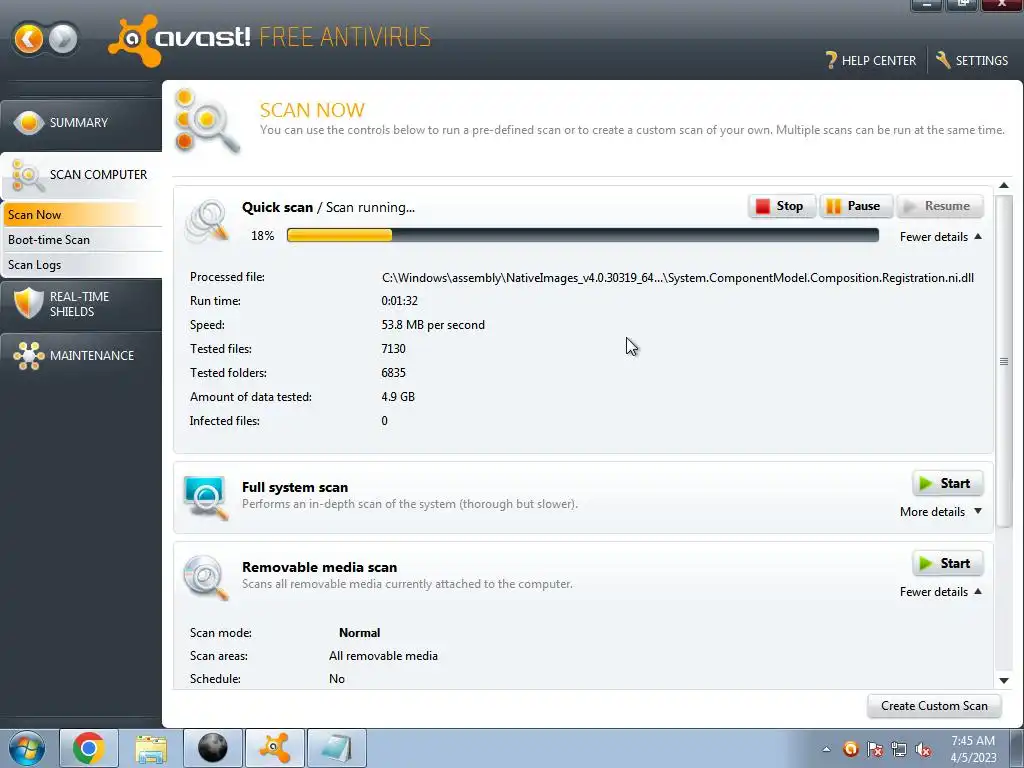The image size is (1024, 768).
Task: Click the avast taskbar button
Action: click(275, 748)
